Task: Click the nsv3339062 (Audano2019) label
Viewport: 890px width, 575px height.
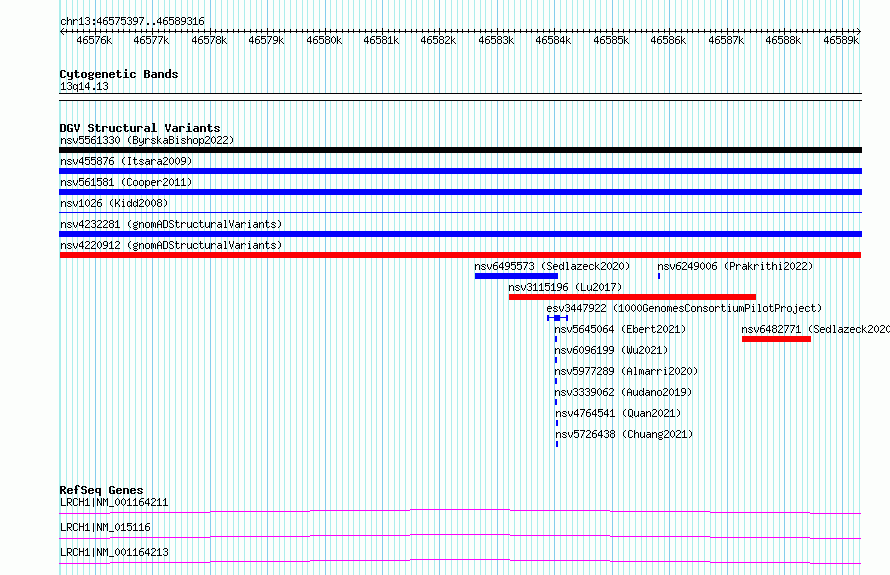Action: [623, 392]
